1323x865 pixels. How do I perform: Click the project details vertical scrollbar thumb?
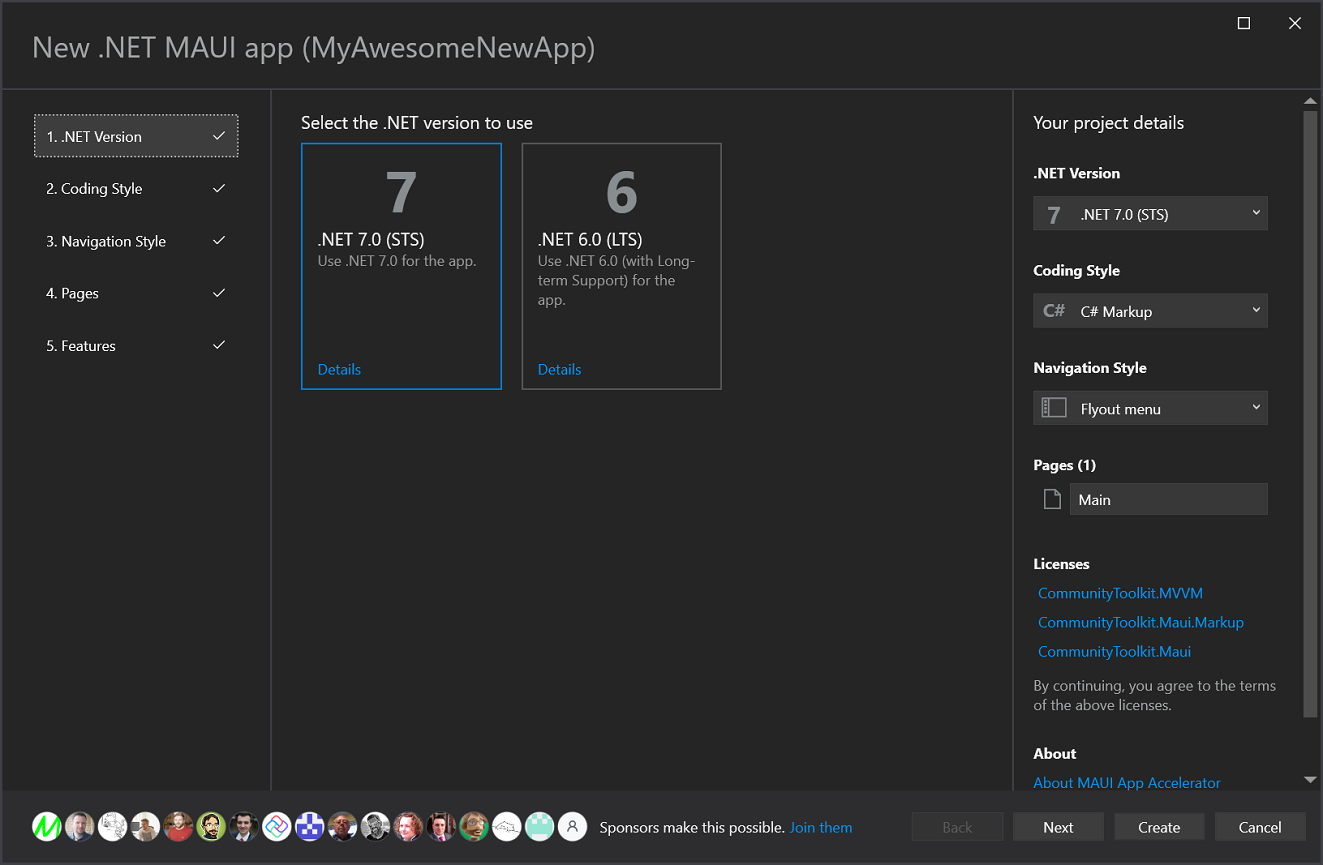(1310, 413)
